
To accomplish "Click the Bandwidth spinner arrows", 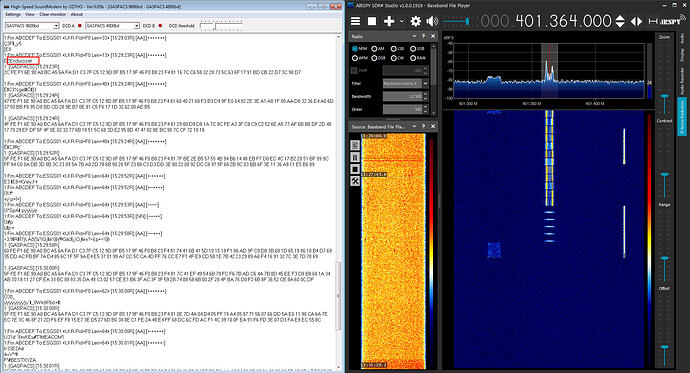I will pyautogui.click(x=426, y=96).
